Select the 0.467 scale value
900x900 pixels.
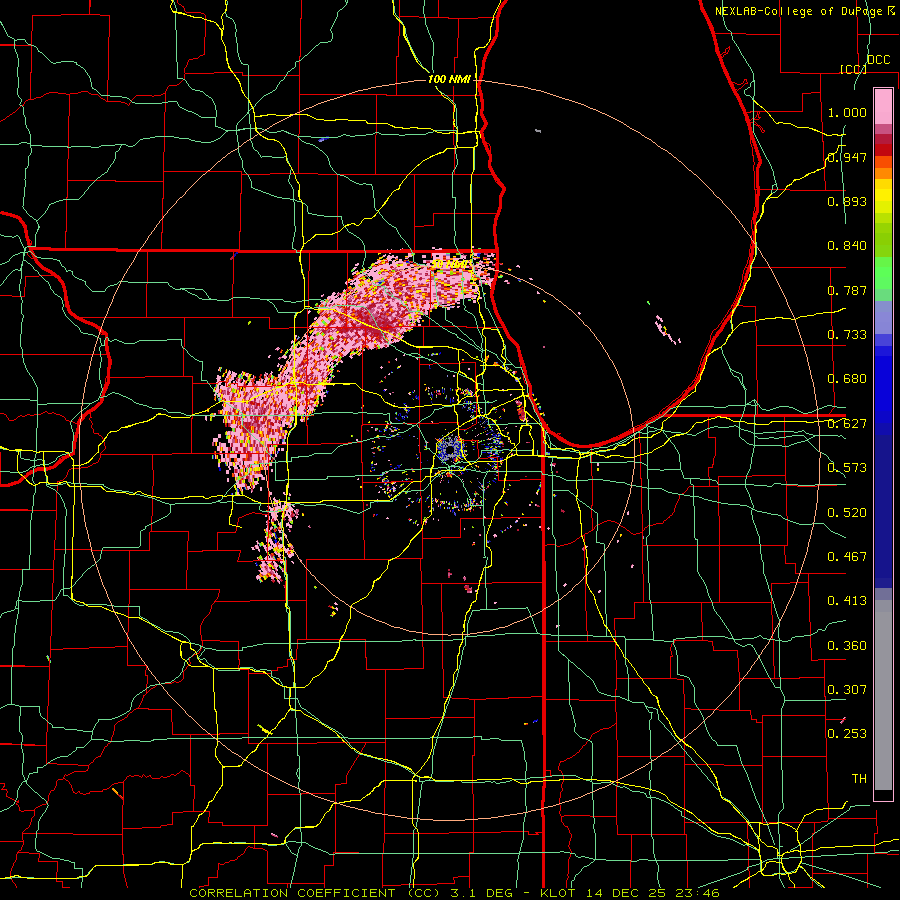pos(847,557)
